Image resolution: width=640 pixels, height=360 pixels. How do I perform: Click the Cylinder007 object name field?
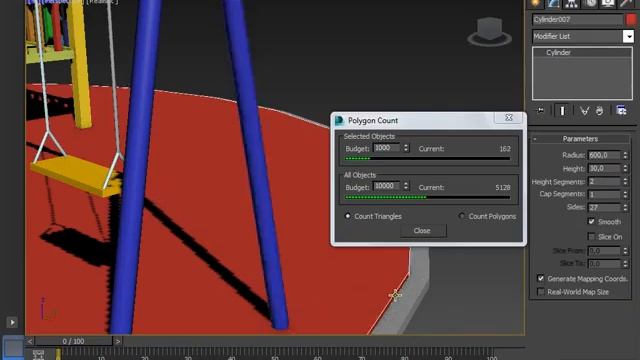[x=577, y=19]
